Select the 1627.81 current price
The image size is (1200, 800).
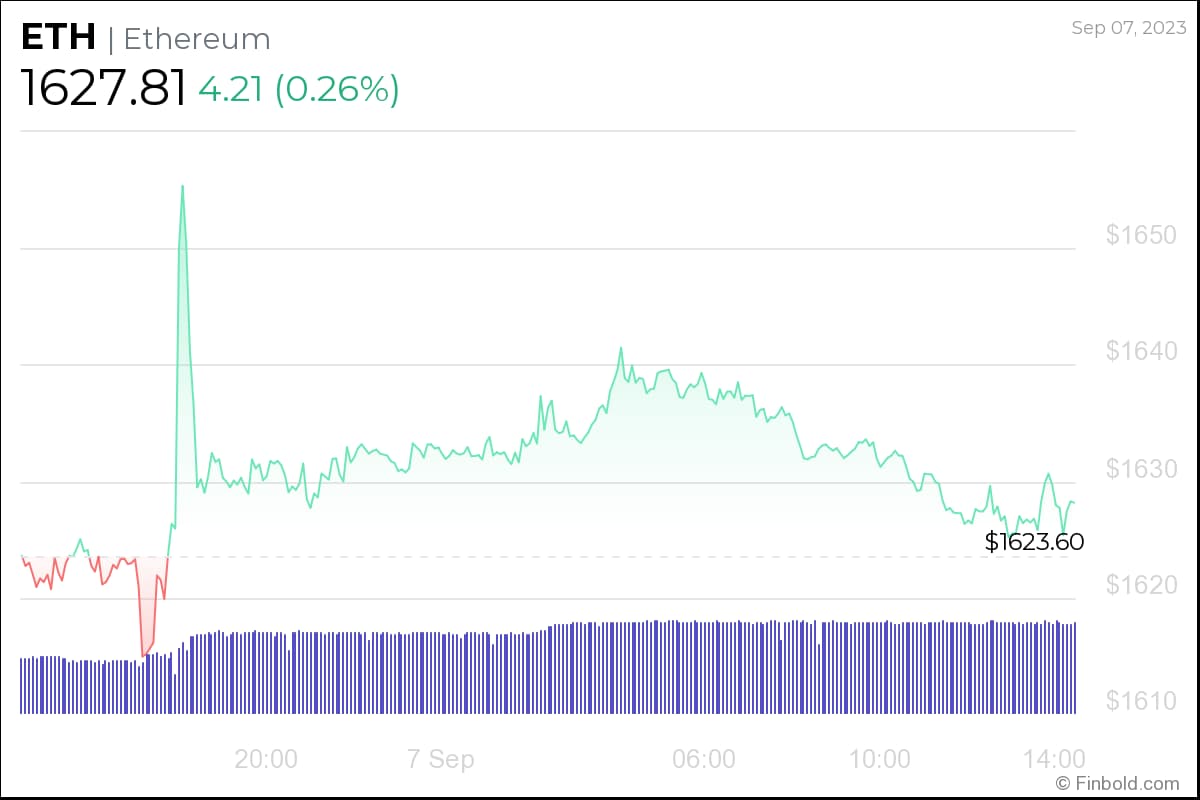104,89
